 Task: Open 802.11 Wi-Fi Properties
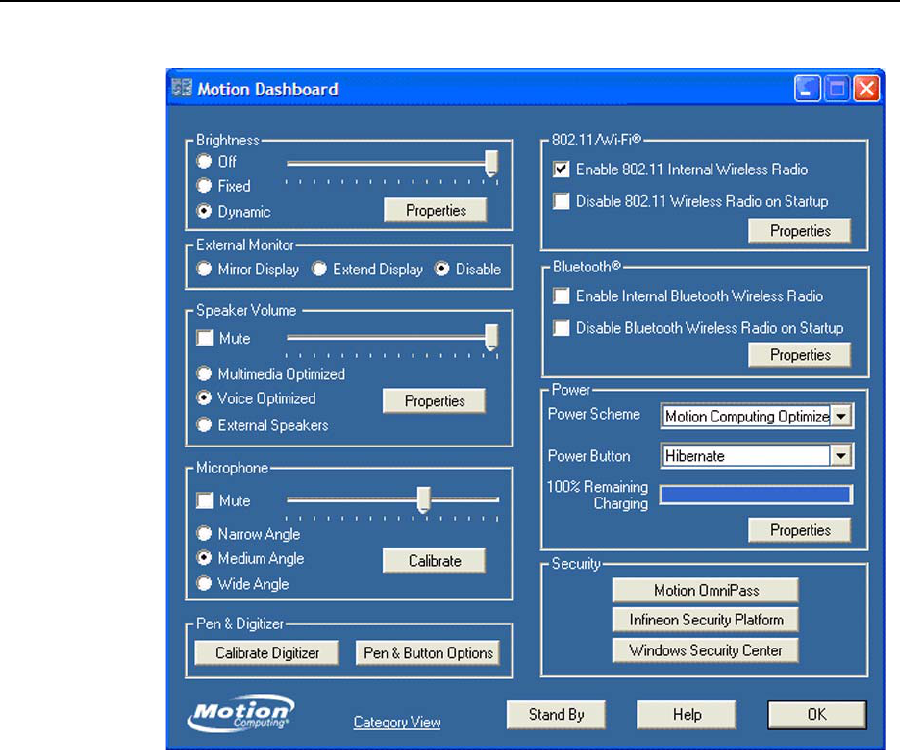(800, 231)
